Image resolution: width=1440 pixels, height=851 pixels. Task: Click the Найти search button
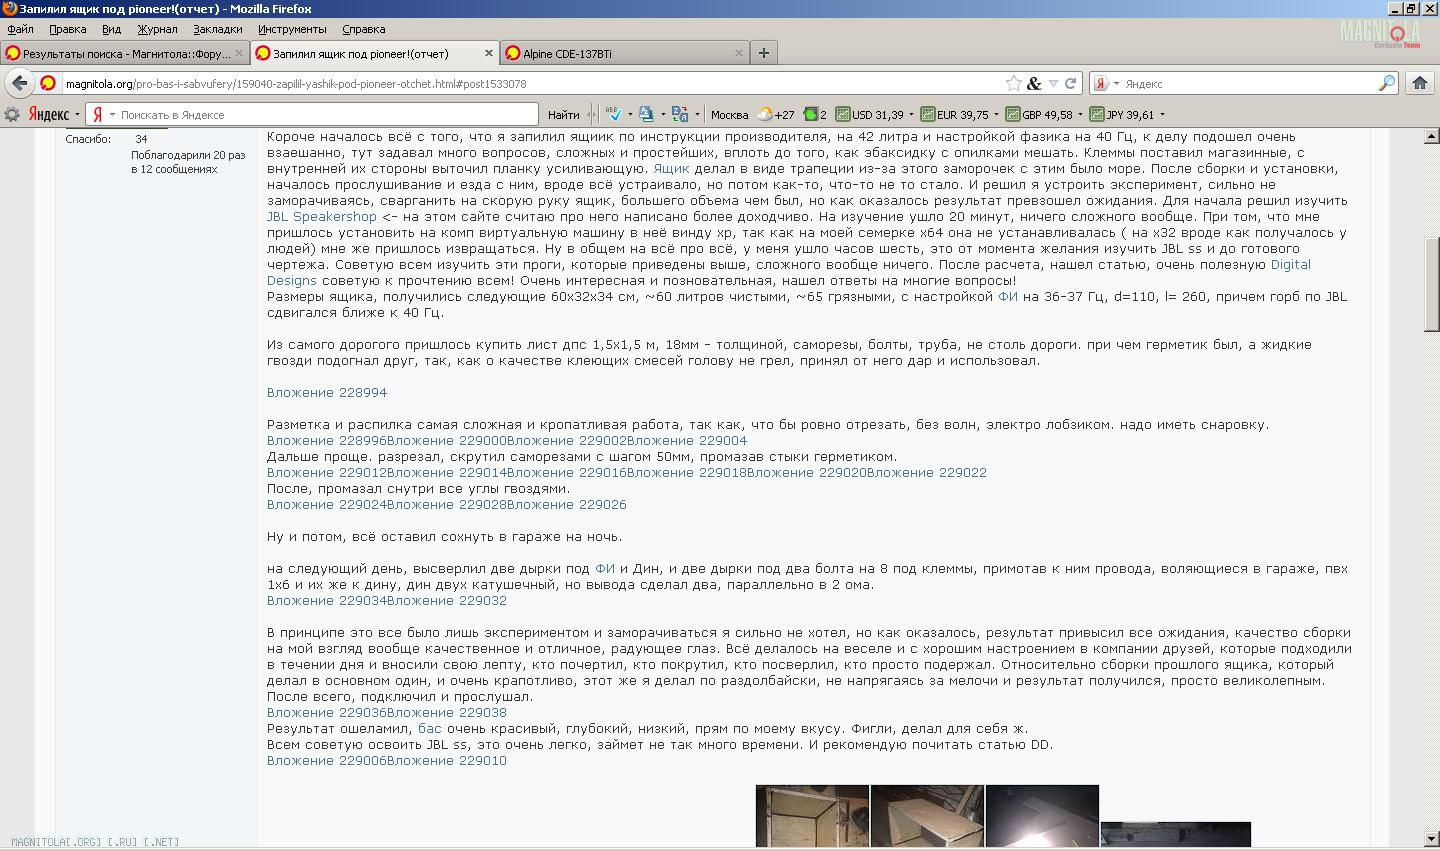[x=564, y=114]
